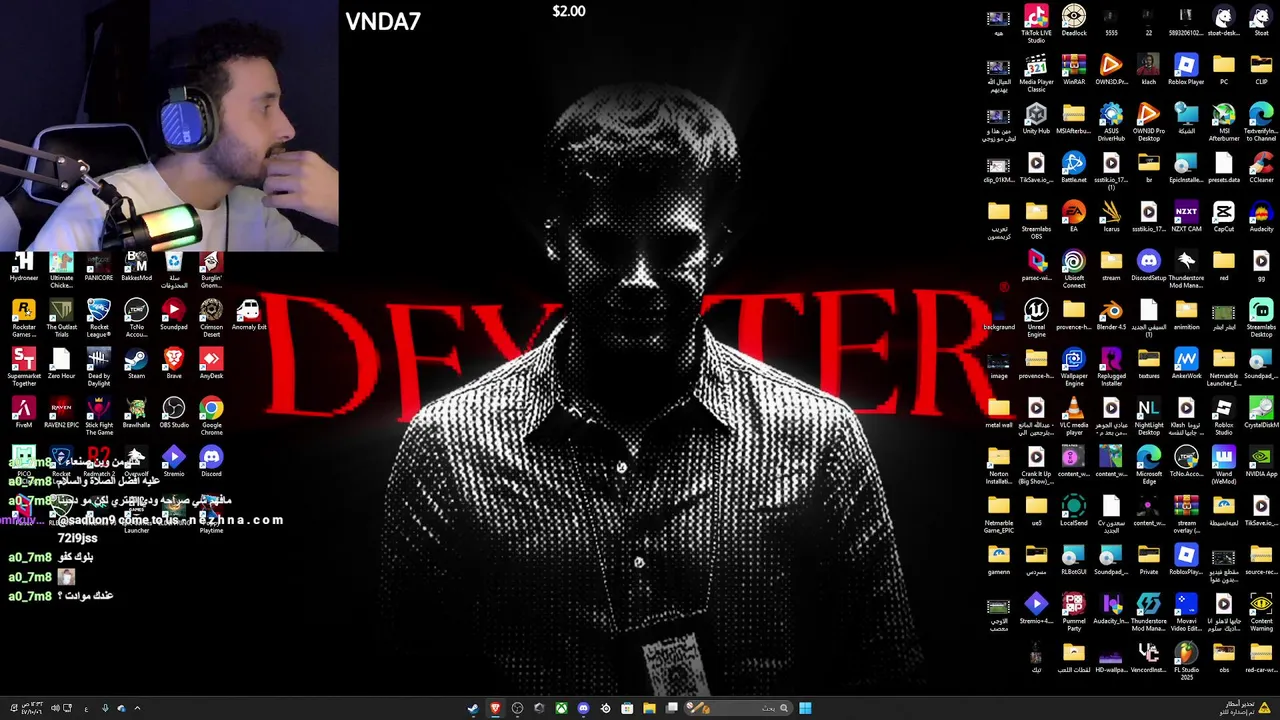
Task: Open TikTok LIVE Studio desktop shortcut
Action: point(1036,24)
